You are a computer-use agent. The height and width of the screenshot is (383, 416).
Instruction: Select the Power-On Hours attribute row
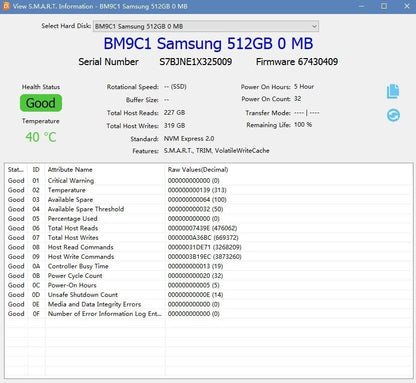click(209, 285)
